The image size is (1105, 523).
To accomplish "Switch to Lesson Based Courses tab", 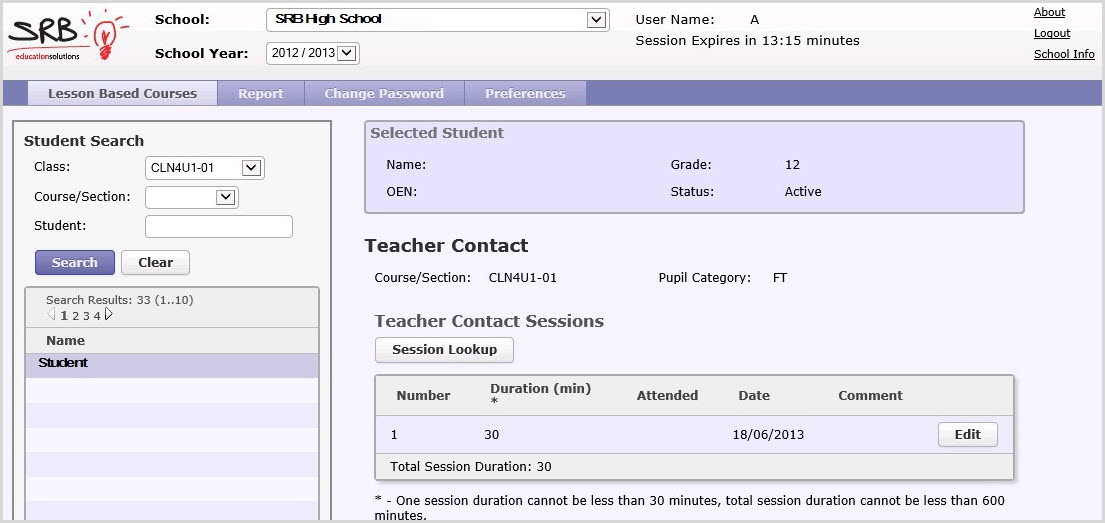I will pyautogui.click(x=122, y=94).
